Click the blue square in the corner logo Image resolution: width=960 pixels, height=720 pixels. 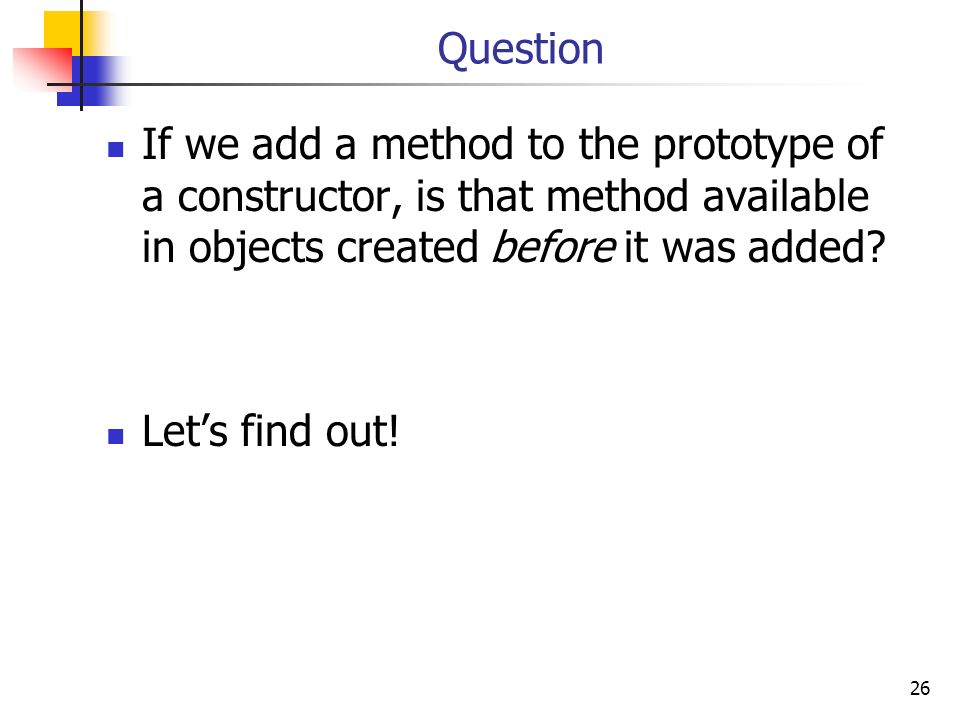click(94, 81)
